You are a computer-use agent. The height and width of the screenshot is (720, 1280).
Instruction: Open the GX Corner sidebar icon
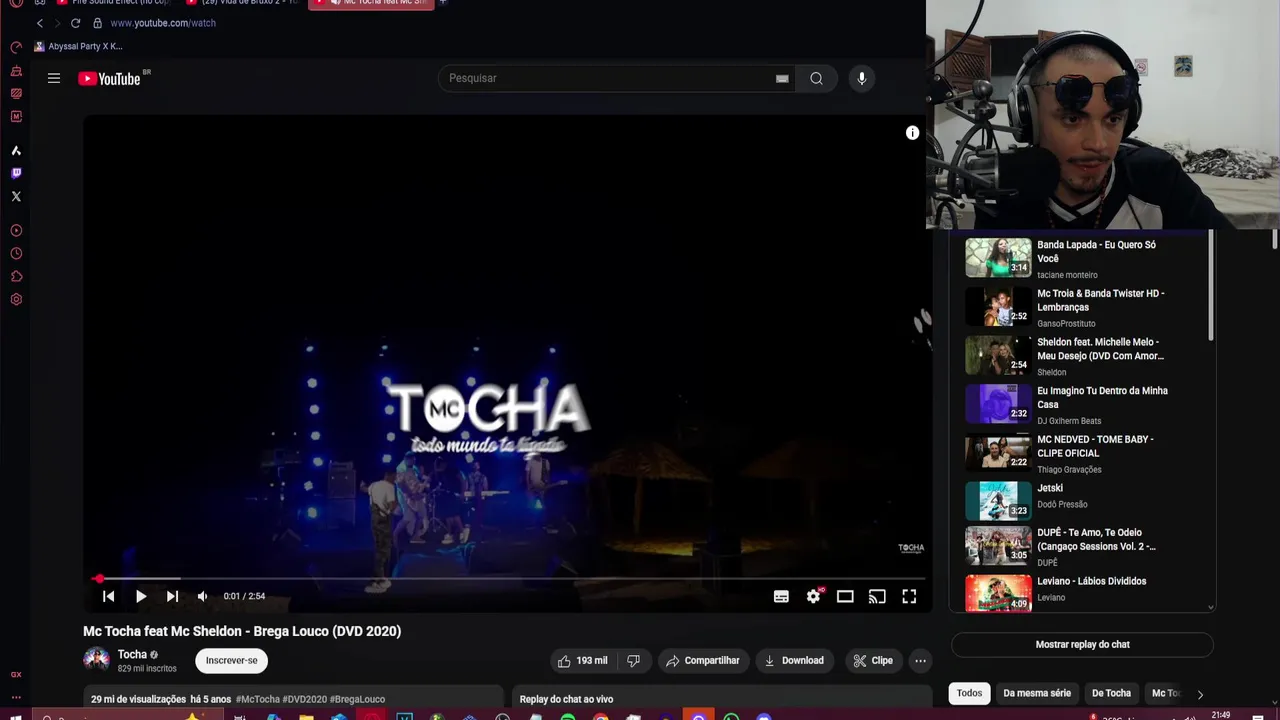(16, 675)
